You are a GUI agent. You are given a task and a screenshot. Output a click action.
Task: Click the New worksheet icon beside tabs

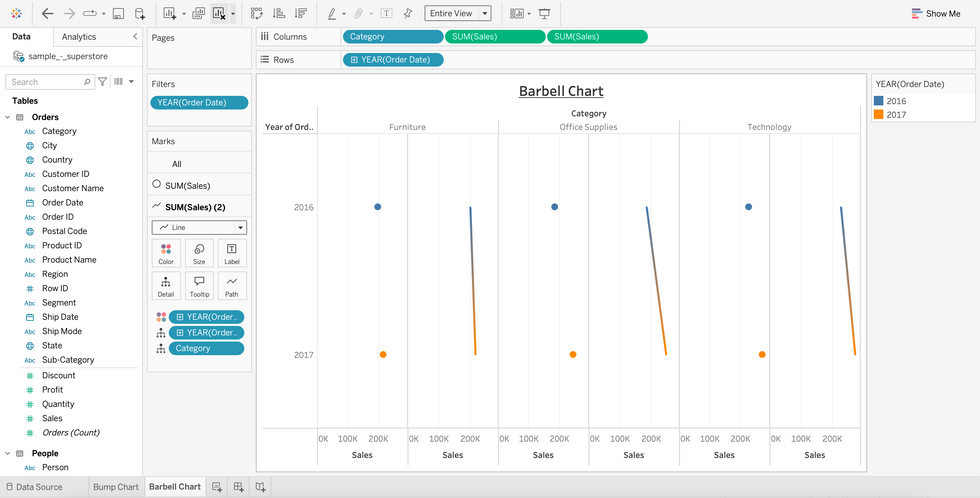218,487
